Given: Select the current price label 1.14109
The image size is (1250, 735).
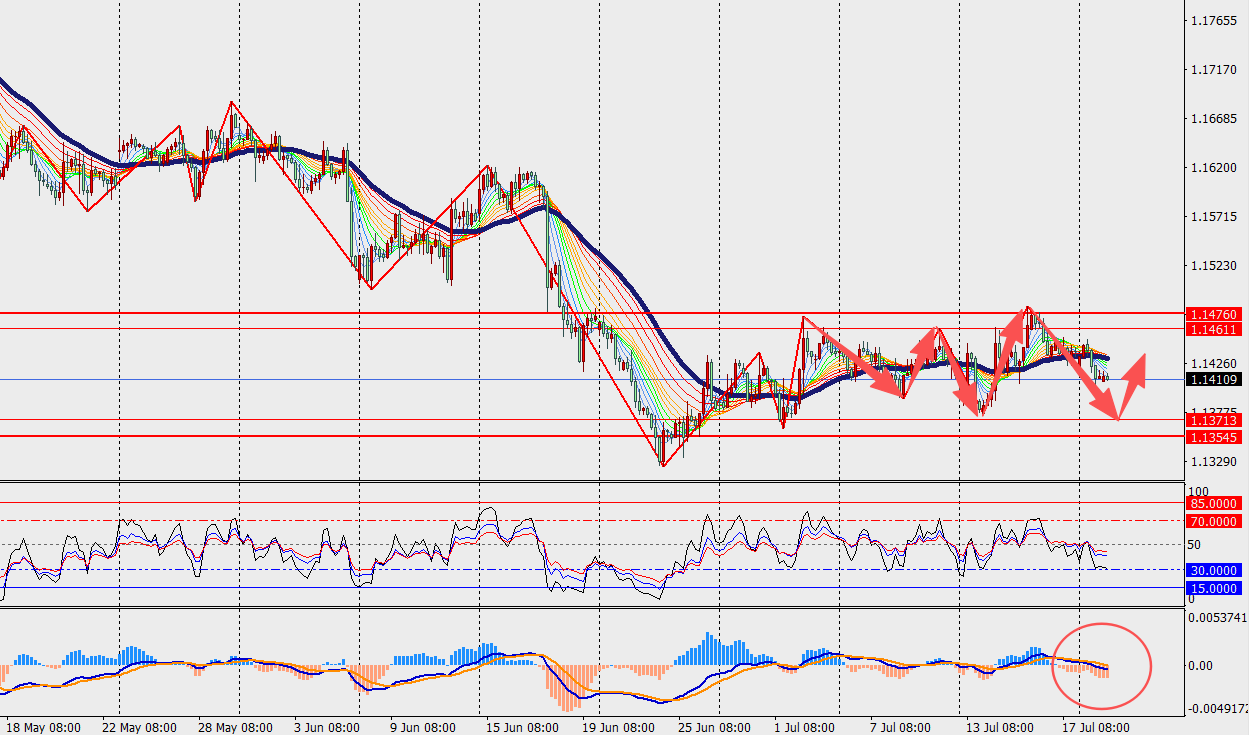Looking at the screenshot, I should (x=1215, y=379).
